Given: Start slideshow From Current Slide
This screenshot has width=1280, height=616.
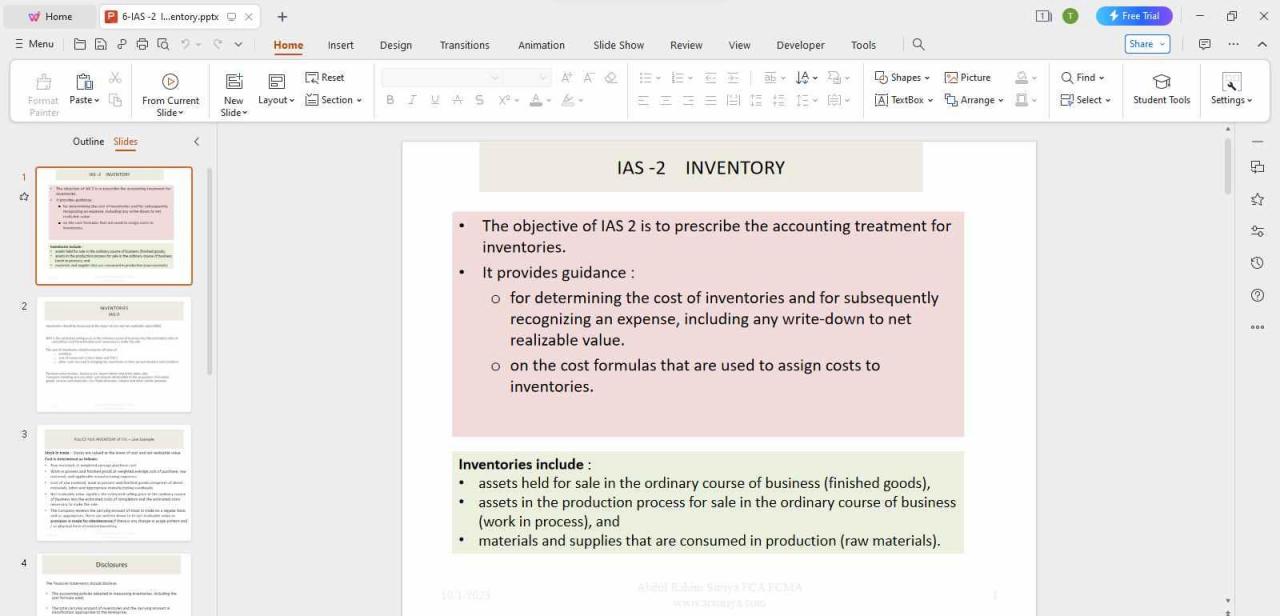Looking at the screenshot, I should pyautogui.click(x=170, y=94).
